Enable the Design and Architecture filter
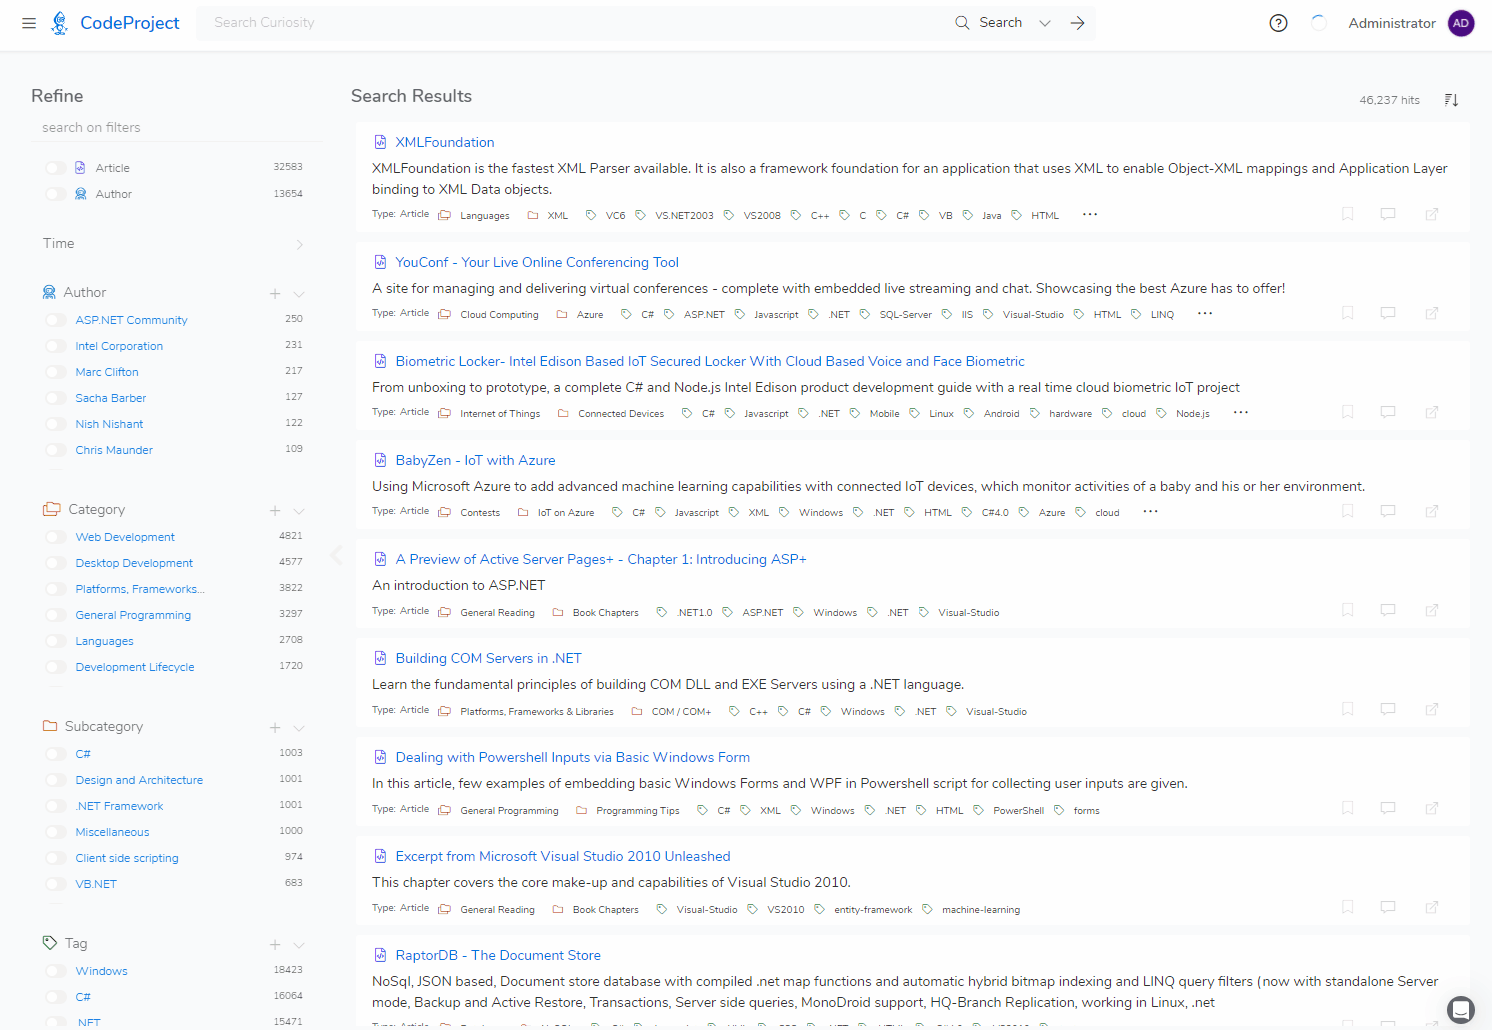 56,780
